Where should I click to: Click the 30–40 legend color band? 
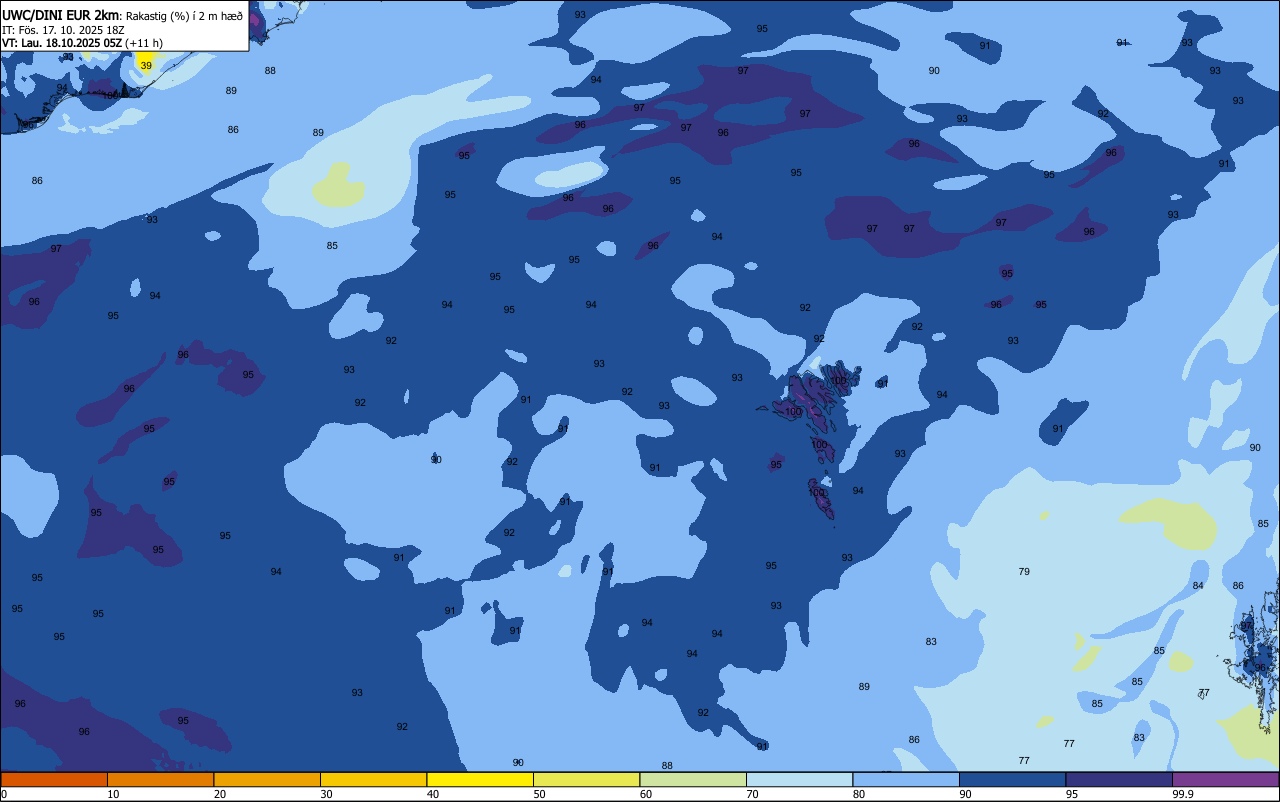tap(373, 779)
